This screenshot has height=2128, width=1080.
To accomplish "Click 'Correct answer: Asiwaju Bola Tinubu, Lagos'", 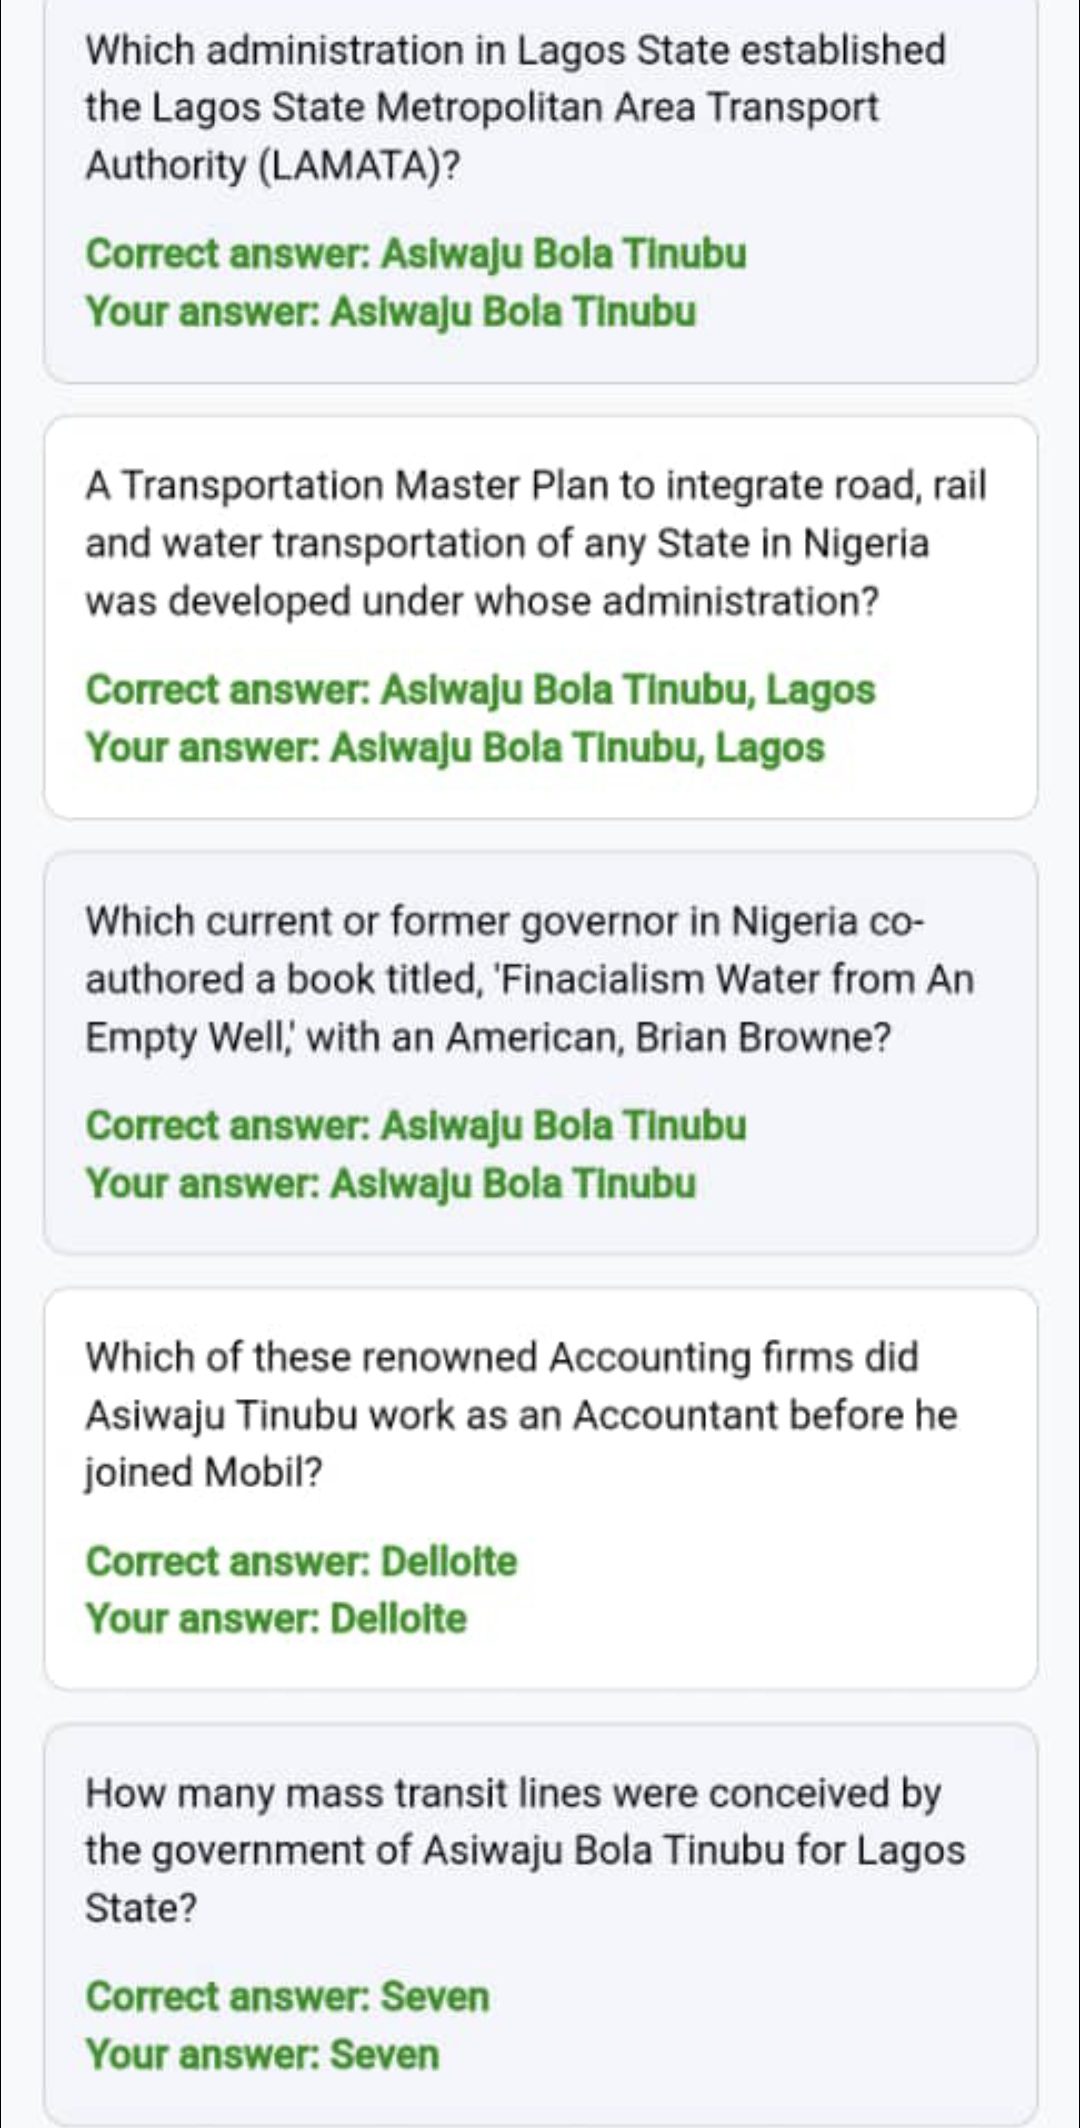I will [x=480, y=690].
